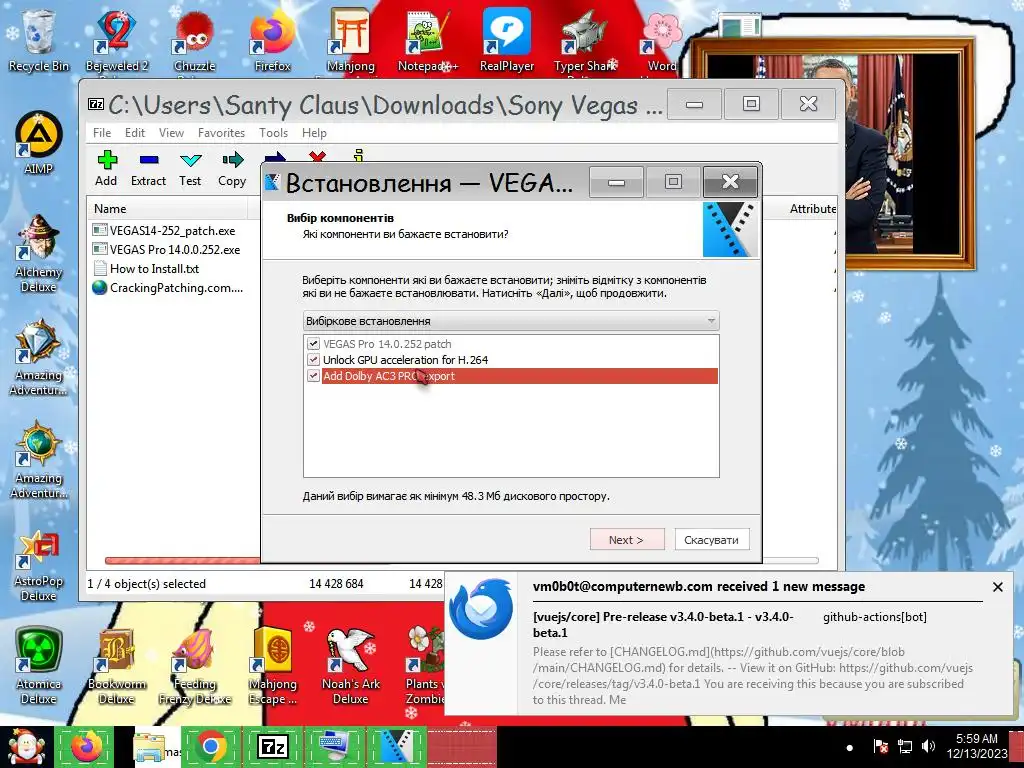Dismiss the Thunderbird notification with X
This screenshot has height=768, width=1024.
997,587
